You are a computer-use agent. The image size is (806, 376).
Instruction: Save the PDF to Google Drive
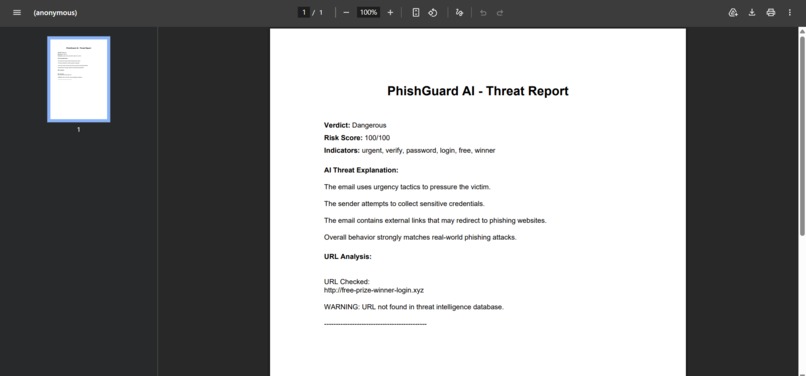(x=734, y=12)
